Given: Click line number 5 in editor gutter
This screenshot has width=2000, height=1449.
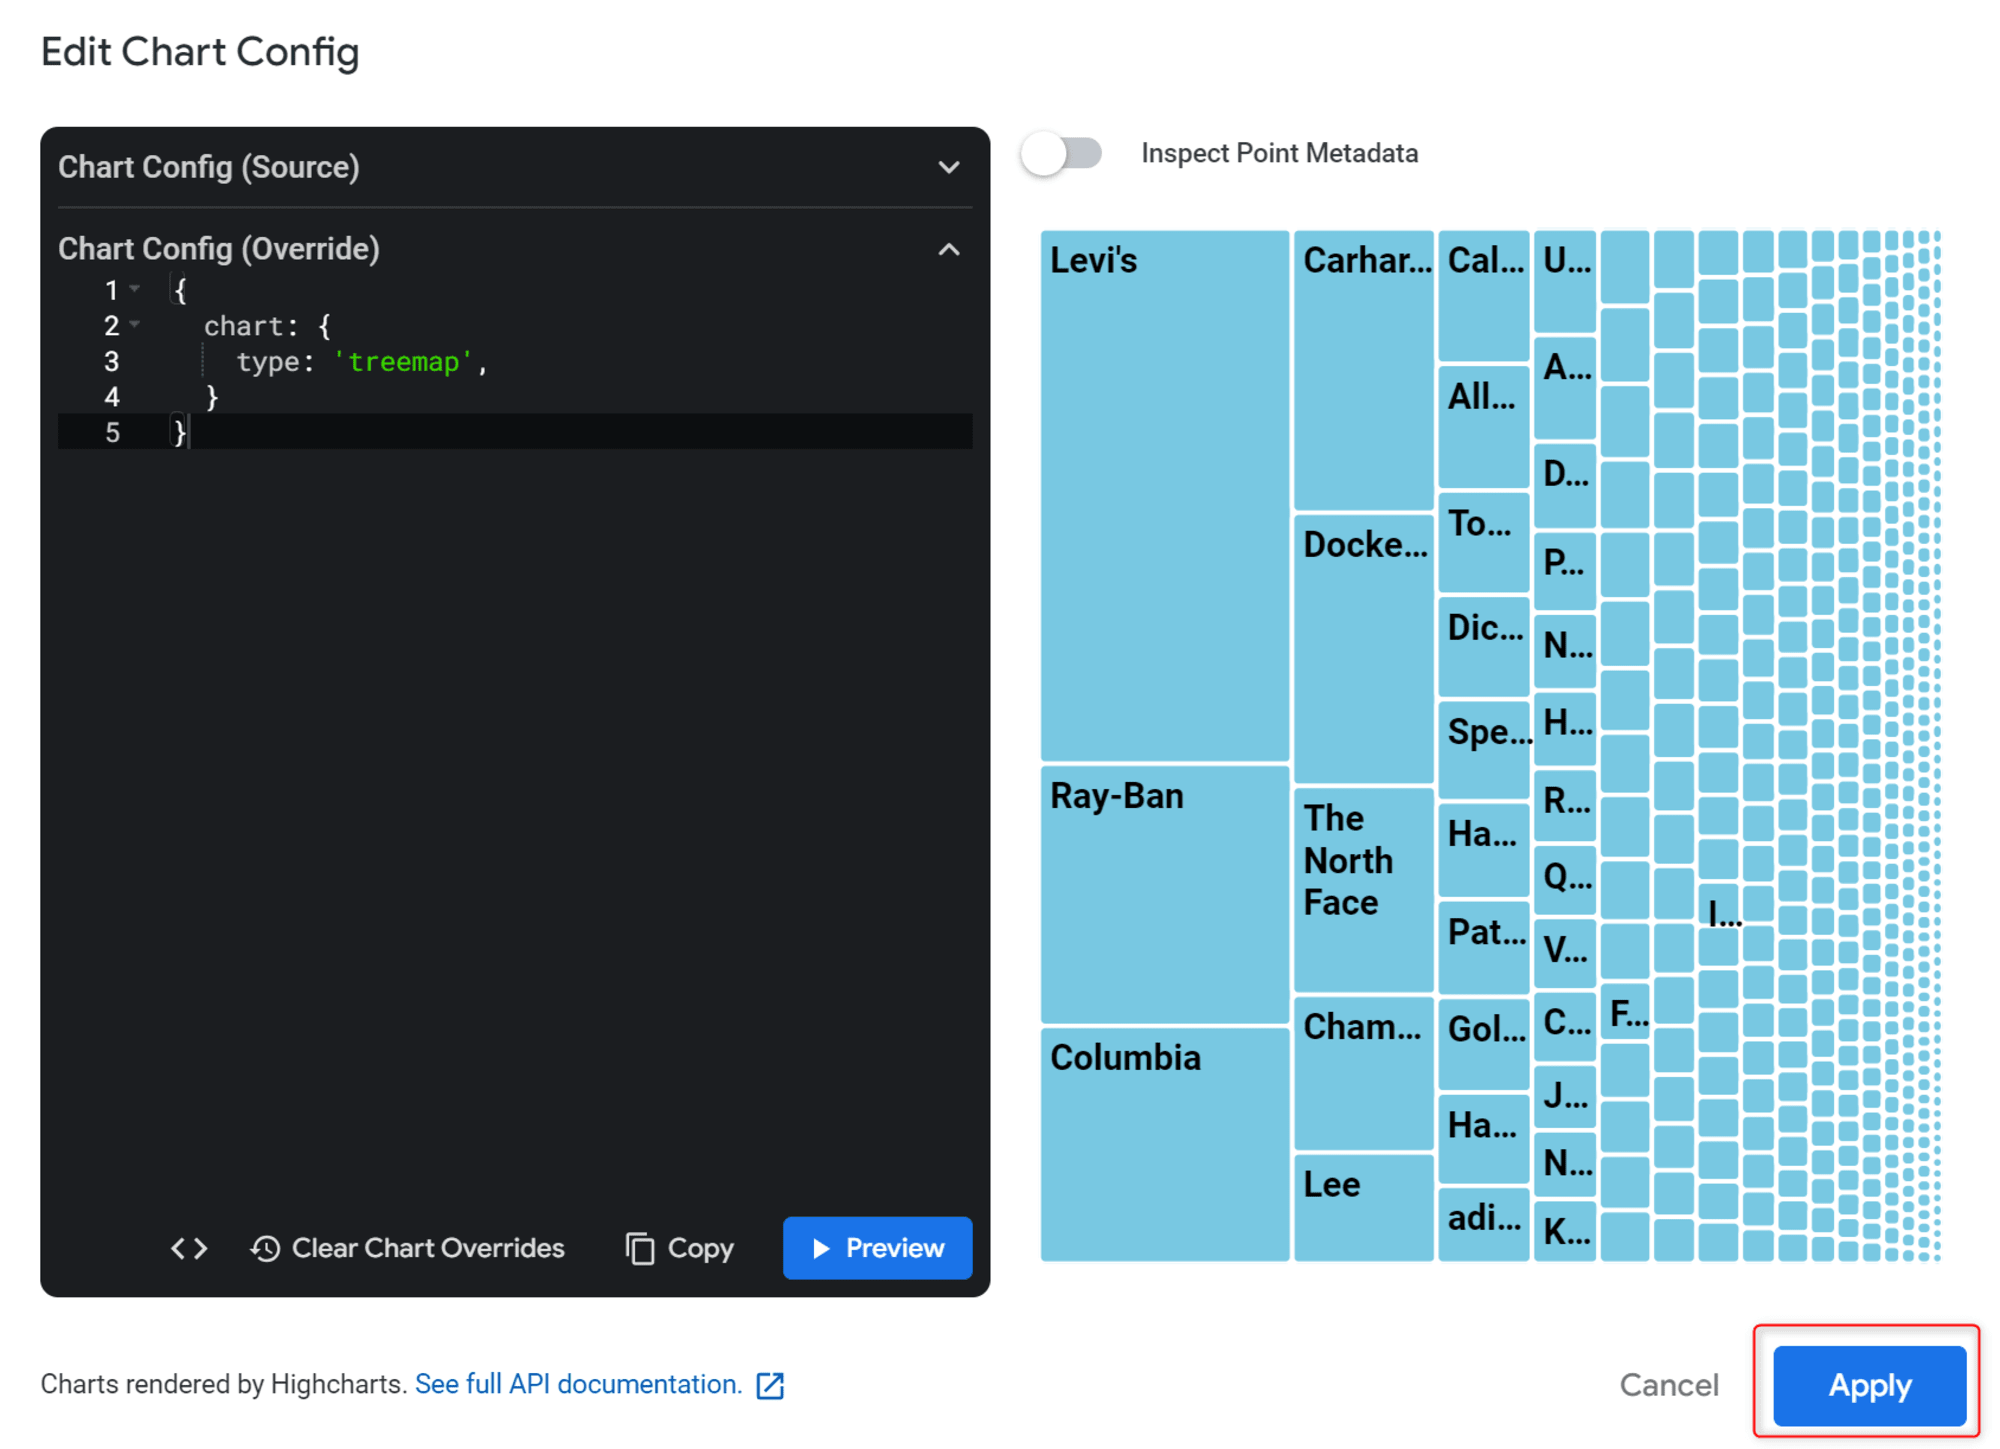Looking at the screenshot, I should (x=112, y=432).
